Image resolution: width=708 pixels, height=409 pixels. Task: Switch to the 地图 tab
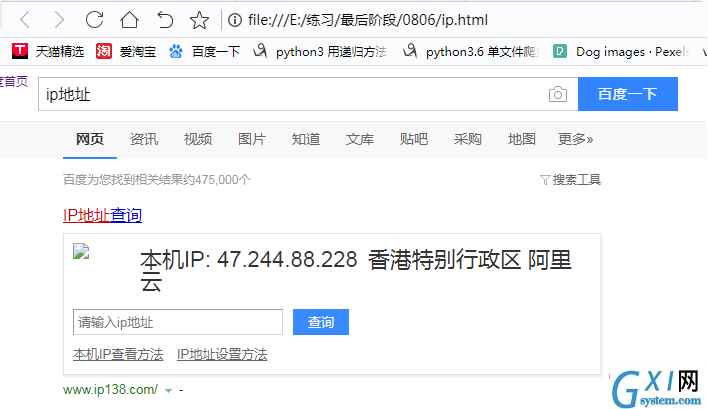tap(522, 139)
